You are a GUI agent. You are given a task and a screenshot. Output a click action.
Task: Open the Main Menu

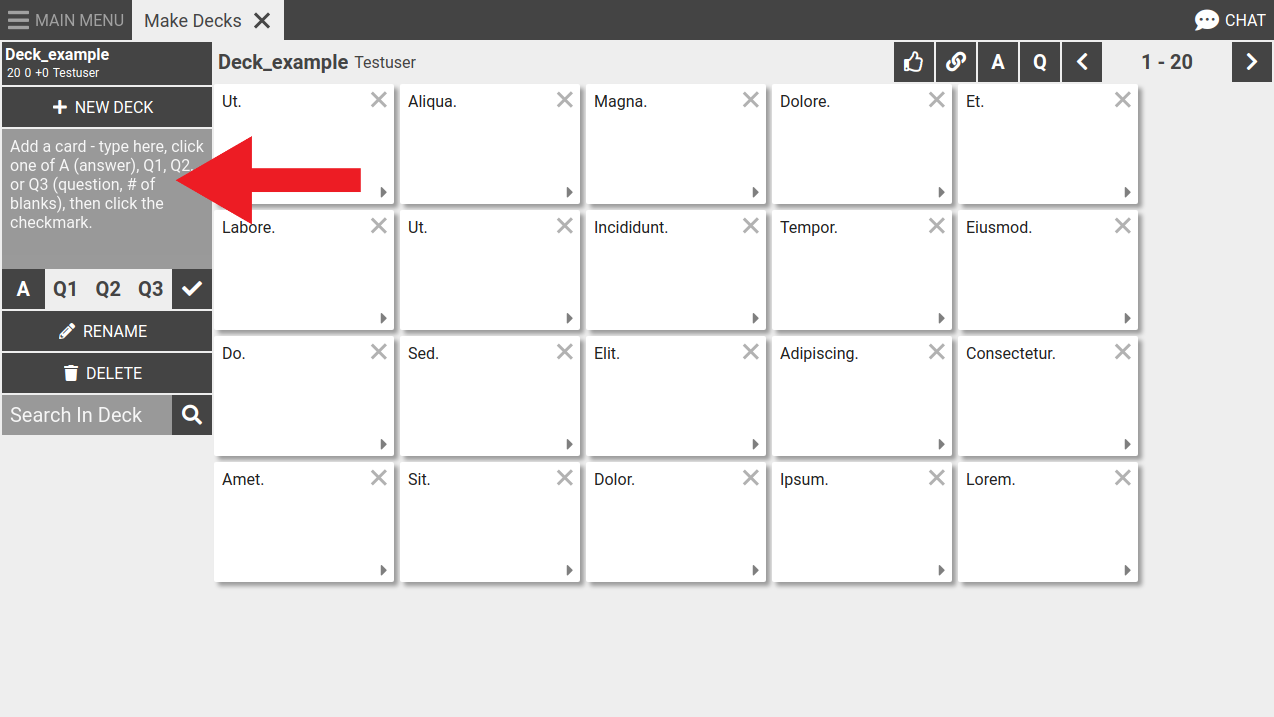[66, 20]
